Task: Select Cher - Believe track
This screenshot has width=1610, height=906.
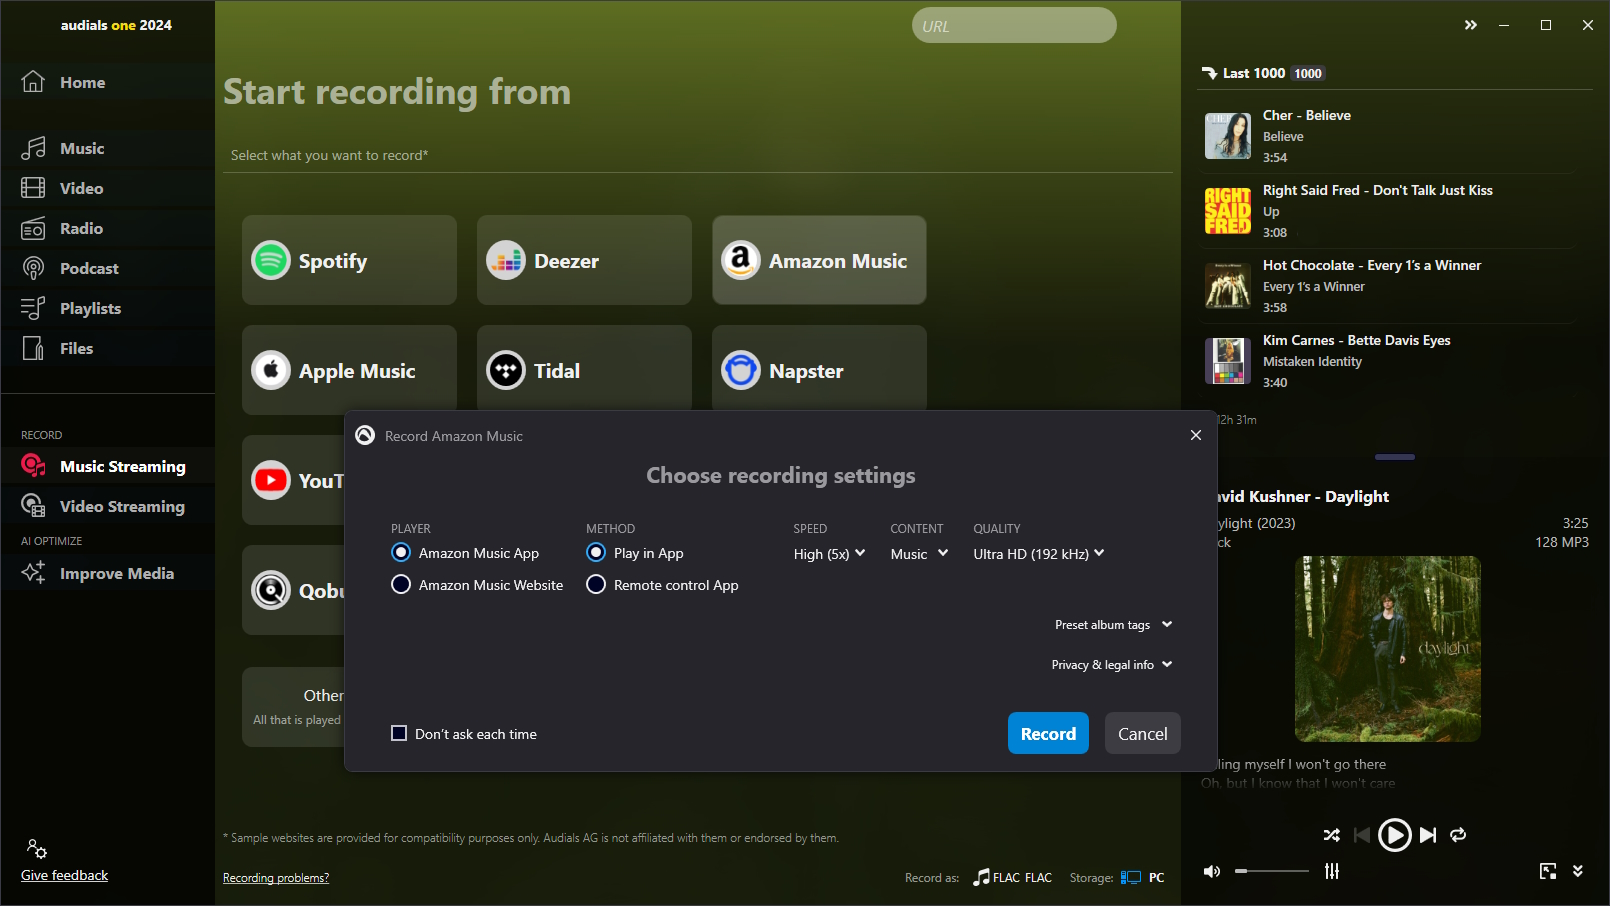Action: pos(1389,136)
